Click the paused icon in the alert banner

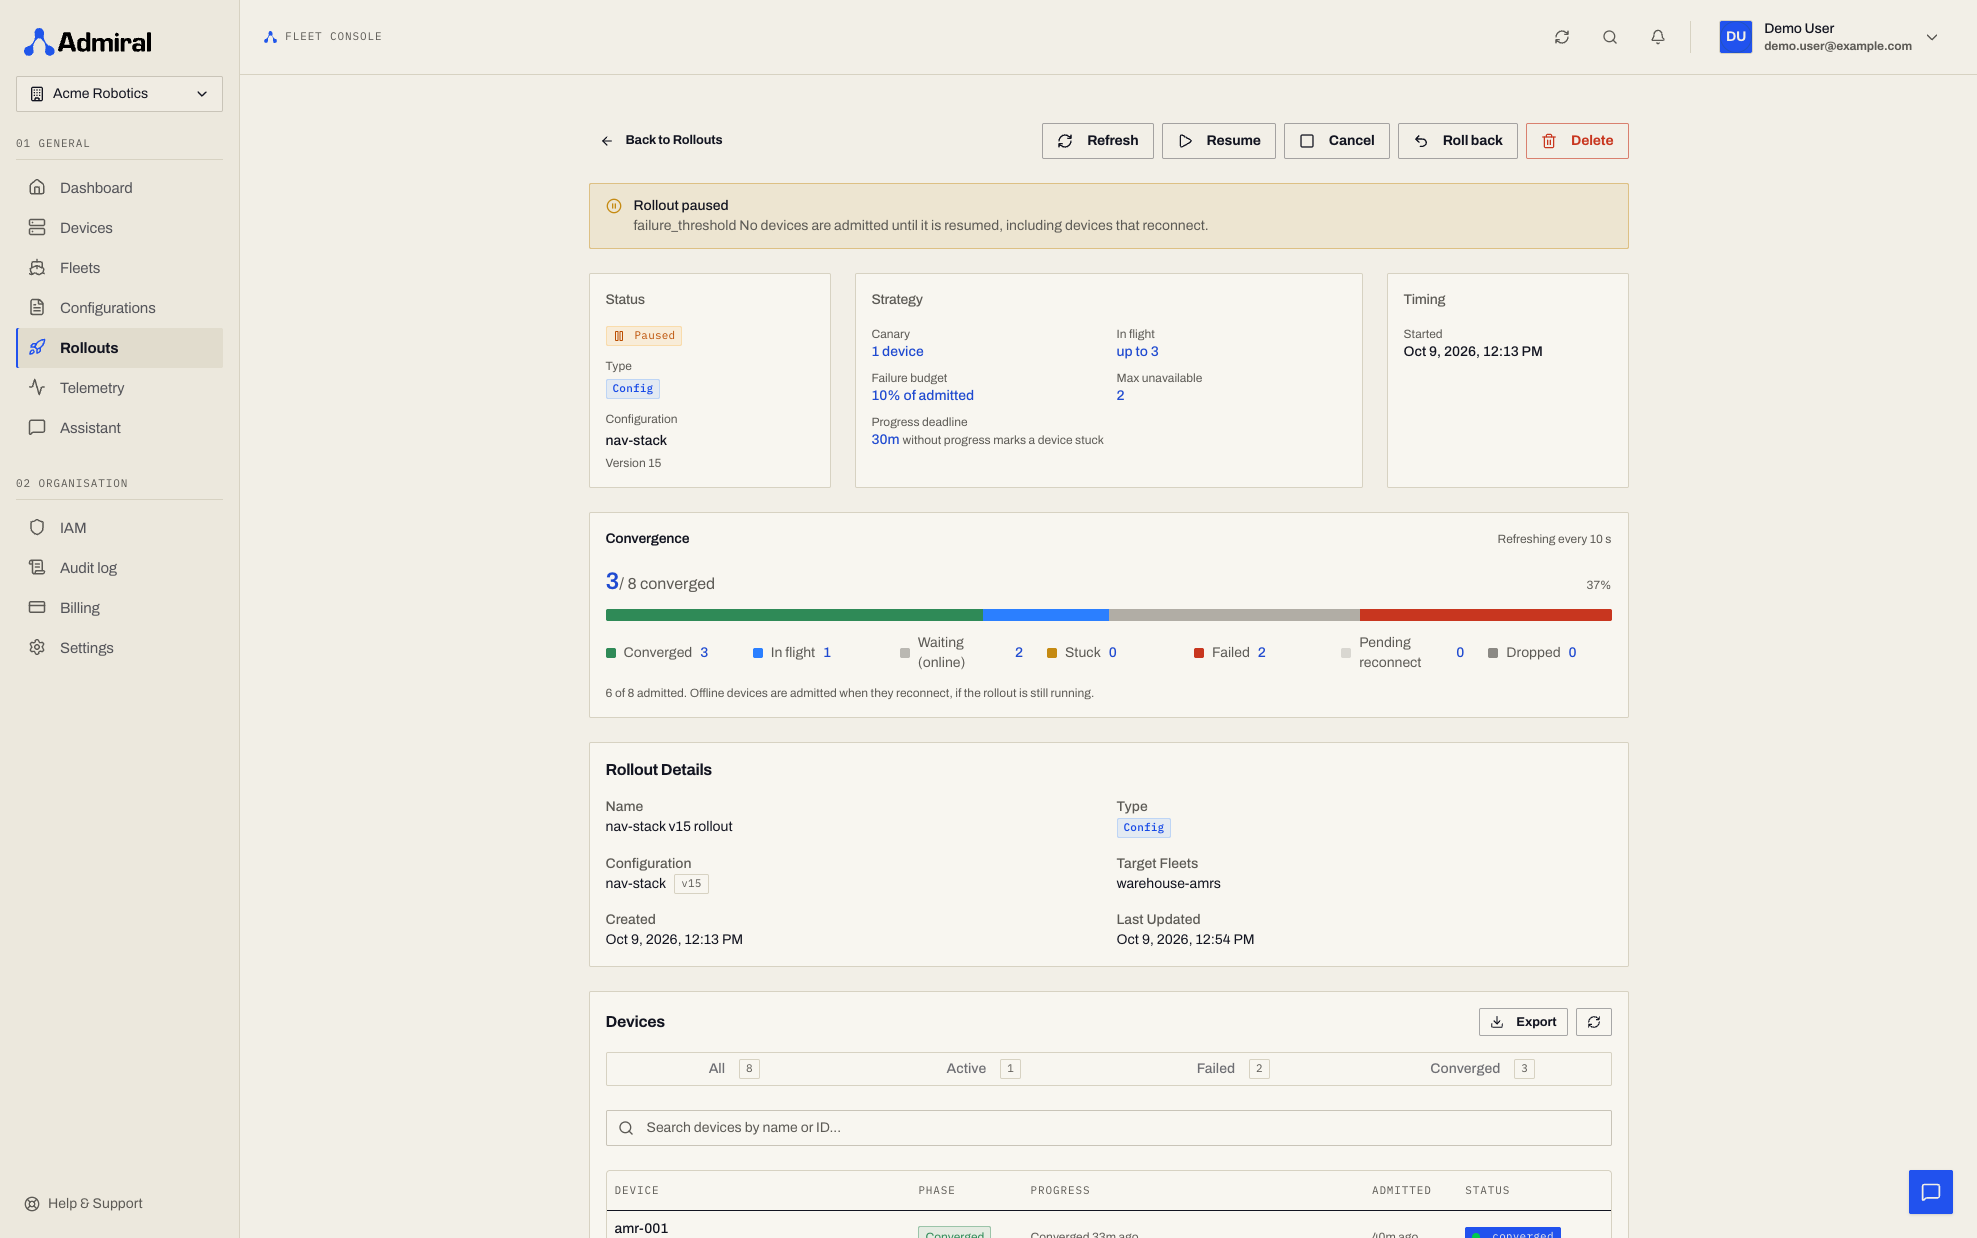[614, 206]
